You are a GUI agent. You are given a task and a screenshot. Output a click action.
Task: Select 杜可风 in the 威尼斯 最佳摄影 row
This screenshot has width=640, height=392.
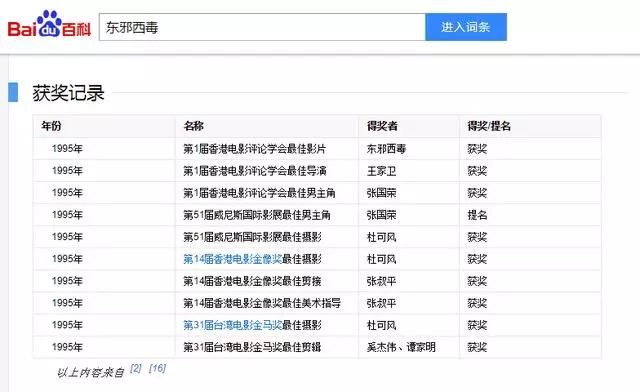(381, 237)
